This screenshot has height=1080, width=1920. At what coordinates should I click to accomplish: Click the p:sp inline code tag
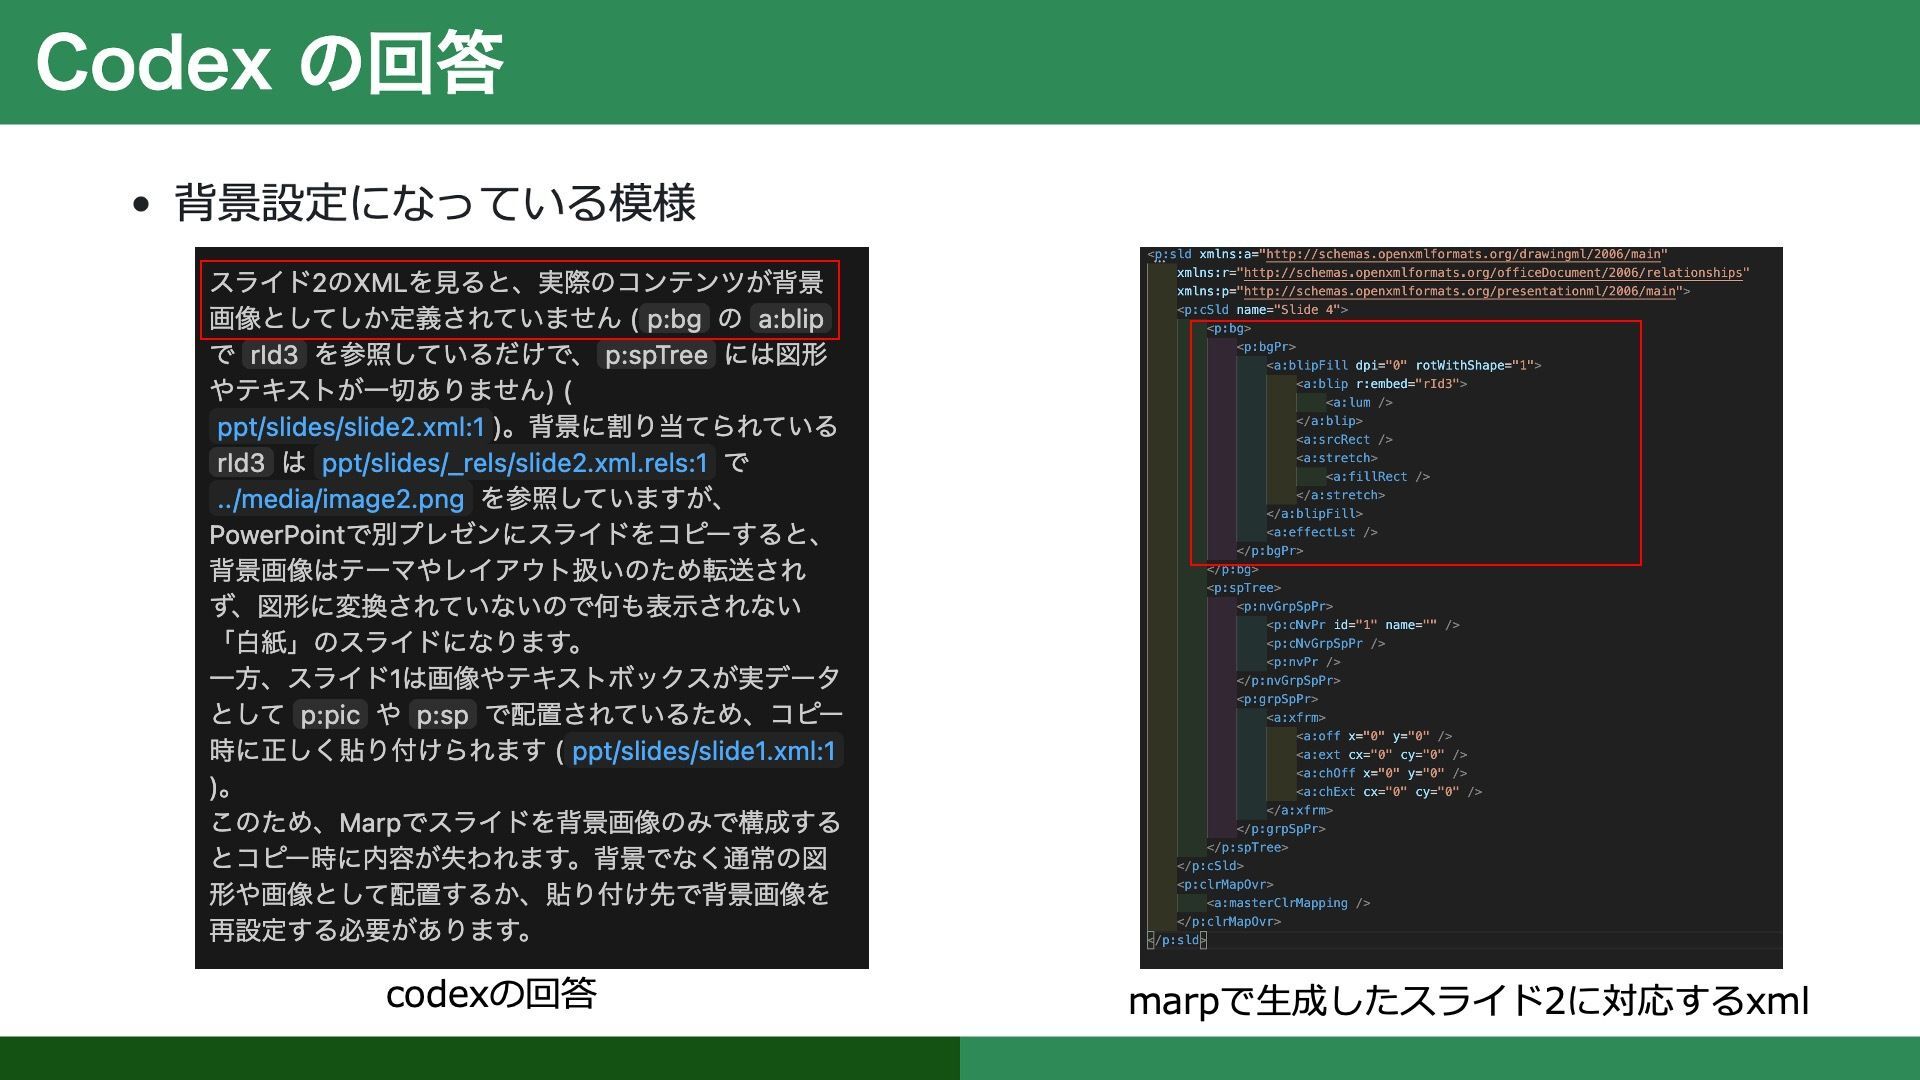pos(442,715)
